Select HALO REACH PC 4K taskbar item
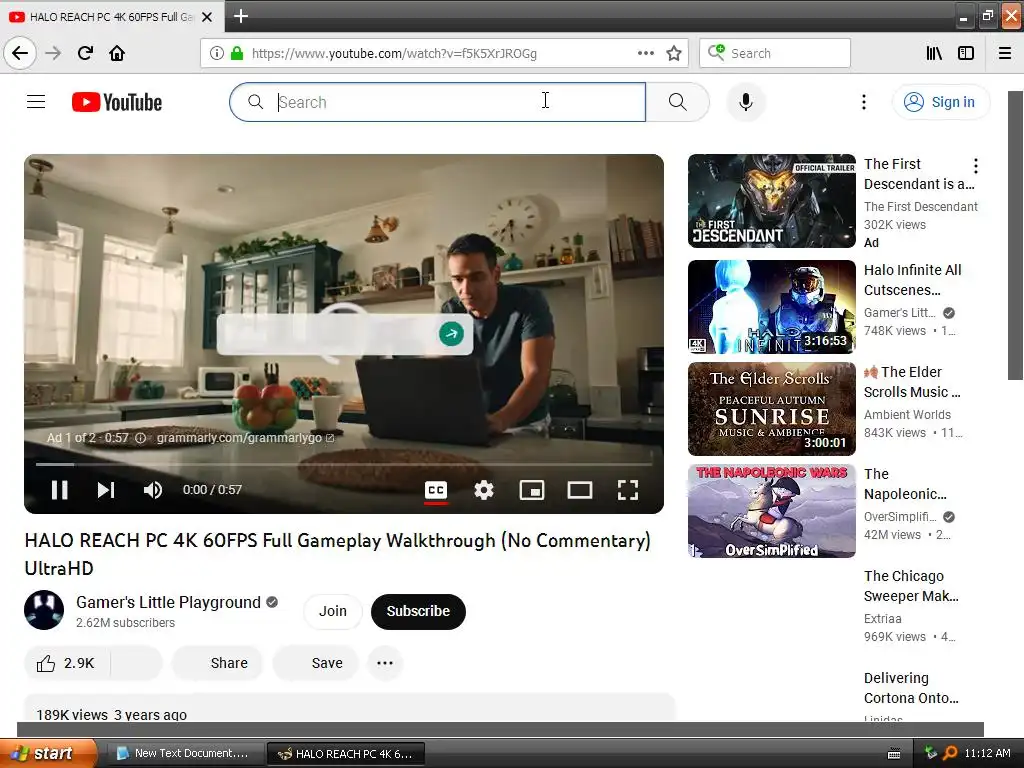1024x768 pixels. pos(346,753)
